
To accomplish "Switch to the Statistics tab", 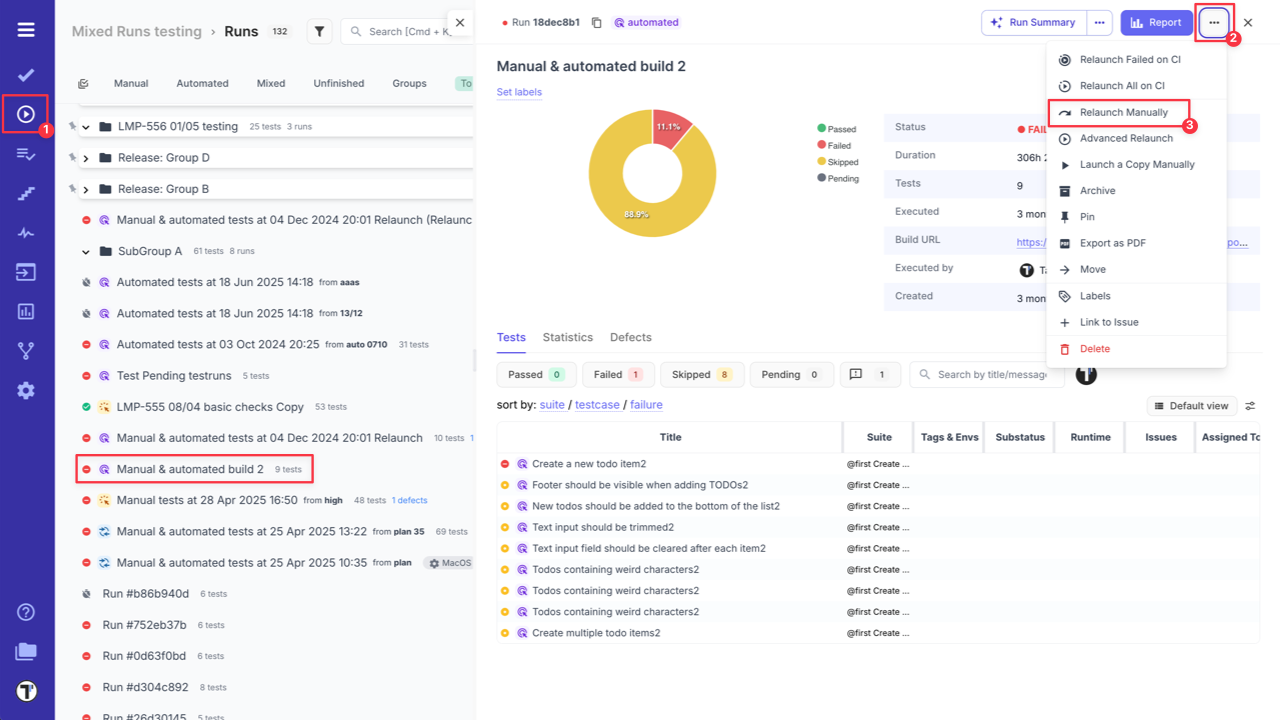I will [x=567, y=337].
